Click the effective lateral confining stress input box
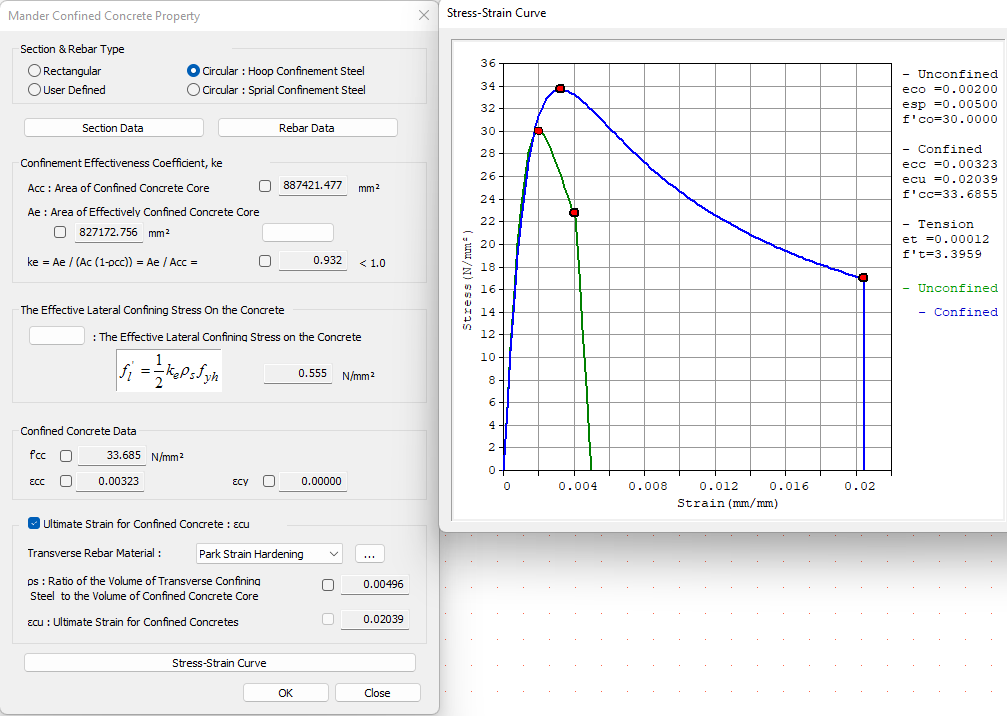The height and width of the screenshot is (716, 1007). [57, 336]
